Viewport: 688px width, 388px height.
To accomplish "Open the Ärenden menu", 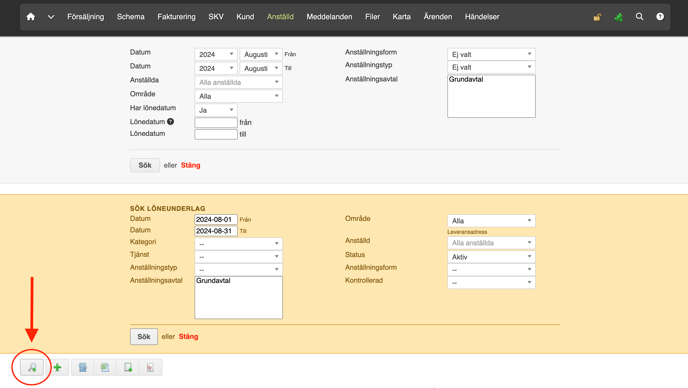I will pyautogui.click(x=437, y=17).
